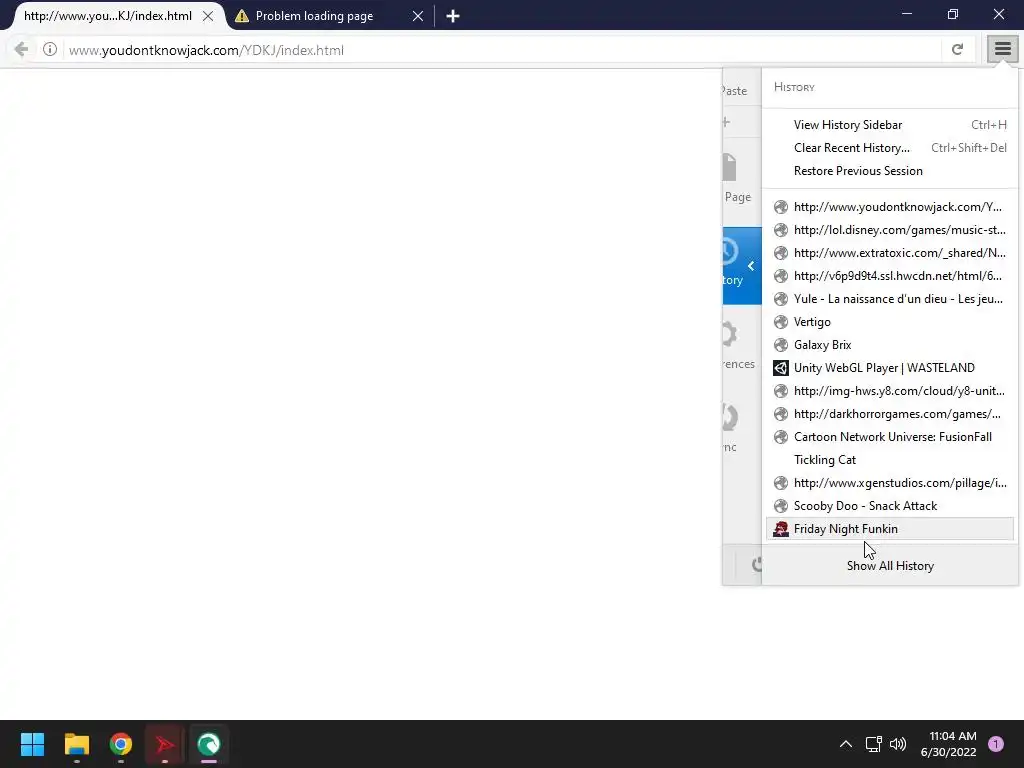Image resolution: width=1024 pixels, height=768 pixels.
Task: Show site information icon in address bar
Action: tap(50, 50)
